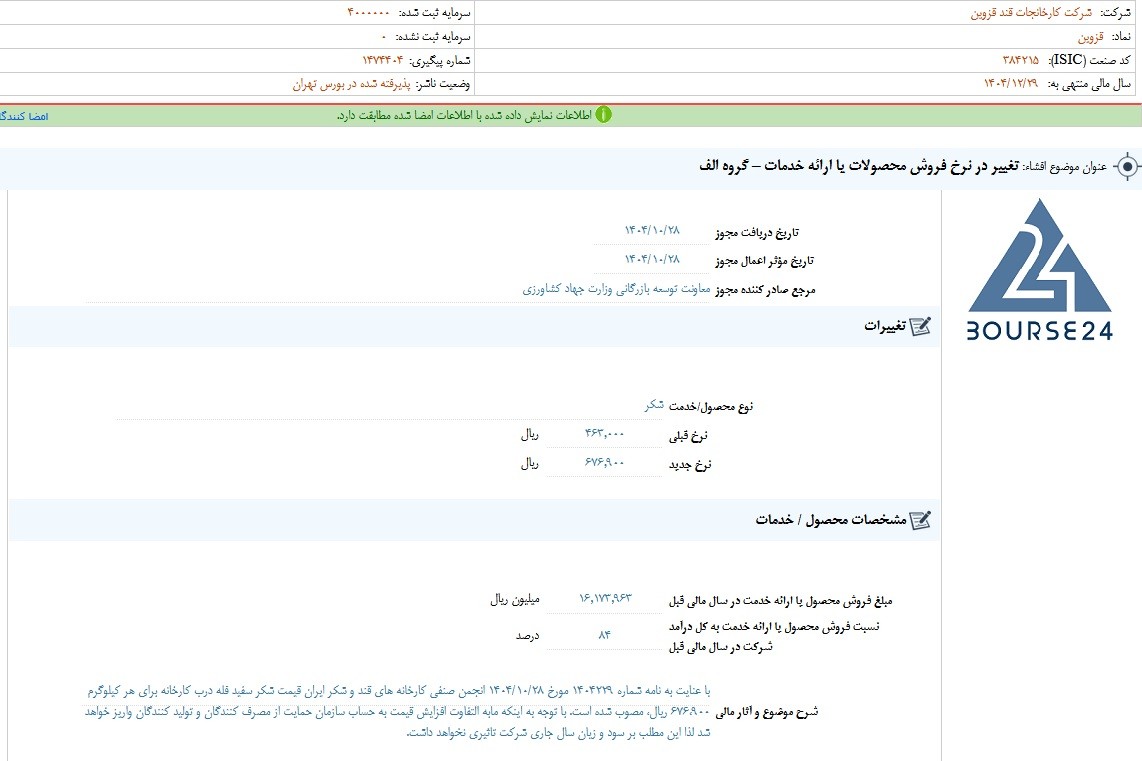The height and width of the screenshot is (761, 1142).
Task: Click the نرخ قبلی value field
Action: [604, 434]
